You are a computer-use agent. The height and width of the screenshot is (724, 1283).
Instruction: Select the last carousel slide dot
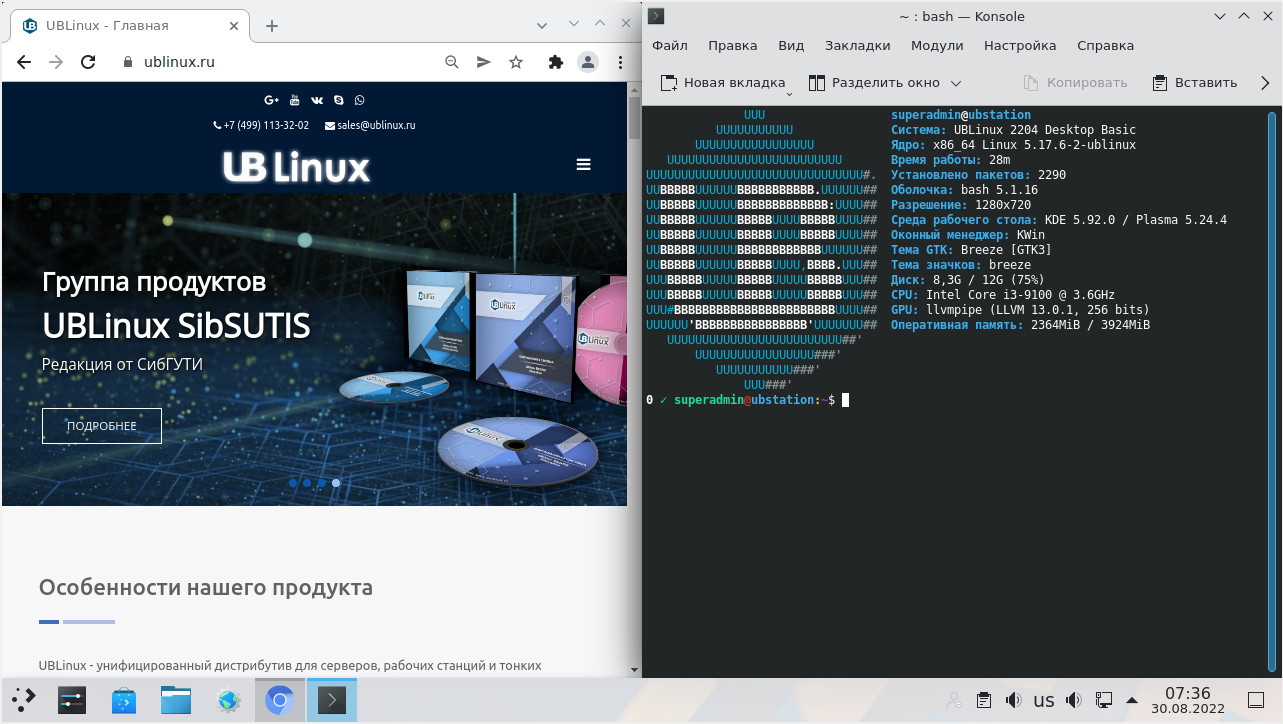tap(336, 483)
